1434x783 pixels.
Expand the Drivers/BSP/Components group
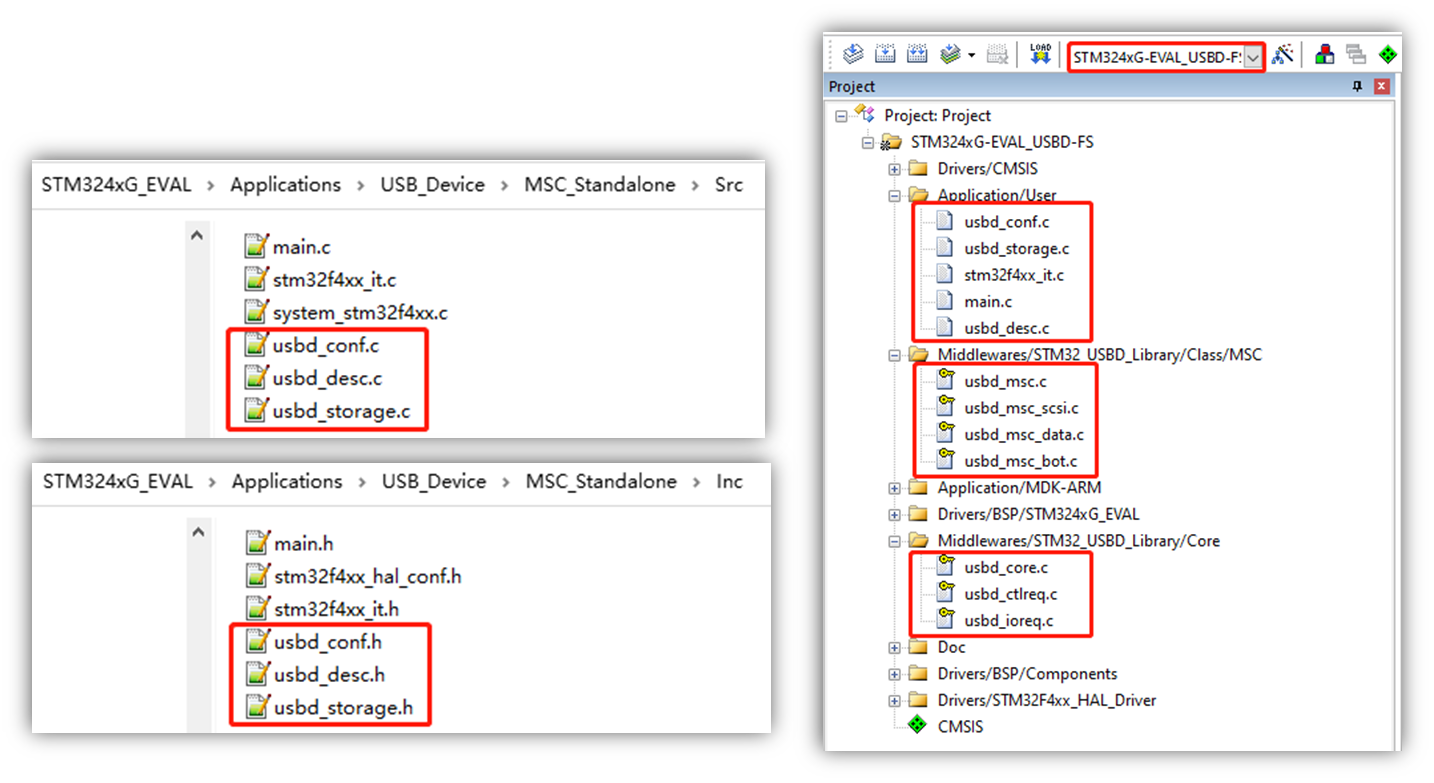click(894, 674)
